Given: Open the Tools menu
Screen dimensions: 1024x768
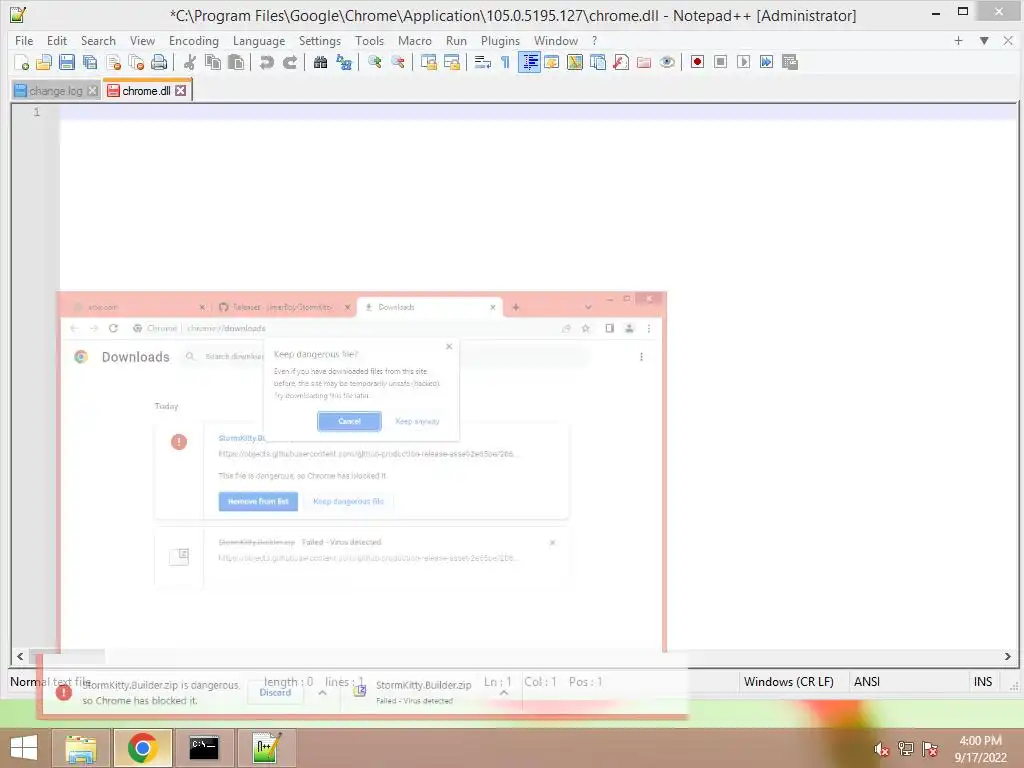Looking at the screenshot, I should tap(369, 40).
